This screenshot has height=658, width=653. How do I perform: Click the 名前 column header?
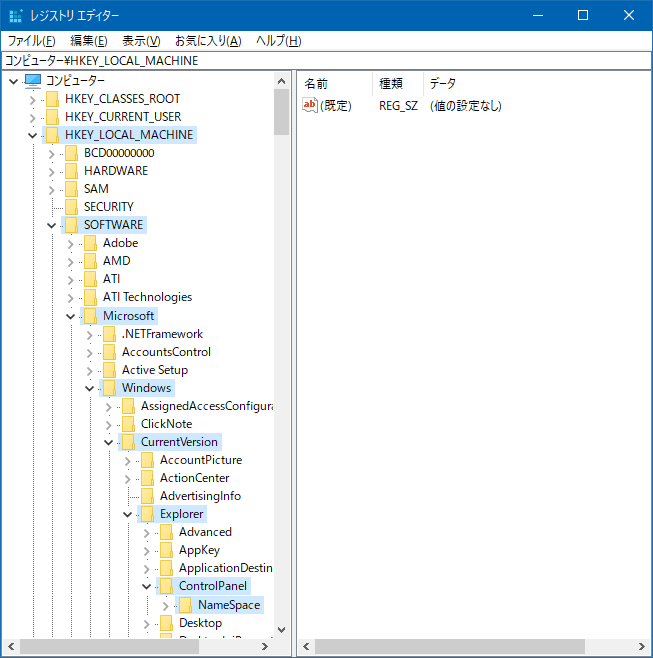[x=335, y=84]
